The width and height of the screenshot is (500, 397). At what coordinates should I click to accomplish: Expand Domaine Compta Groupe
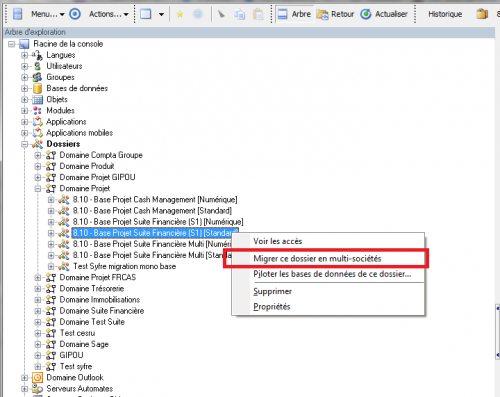(38, 155)
